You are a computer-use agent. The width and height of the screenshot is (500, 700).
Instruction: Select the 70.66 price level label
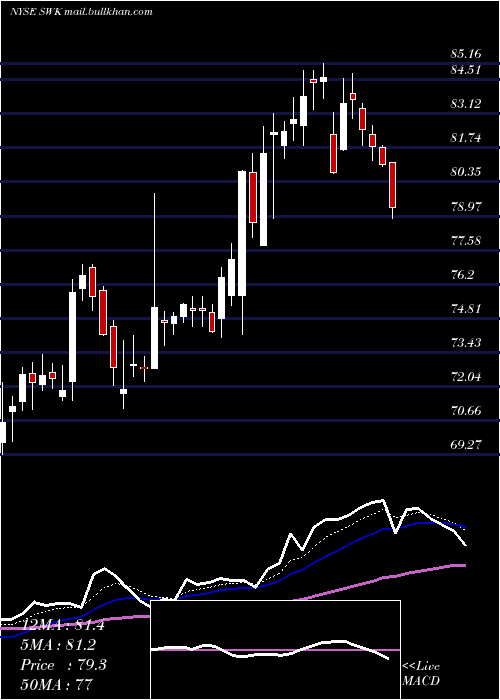(466, 411)
